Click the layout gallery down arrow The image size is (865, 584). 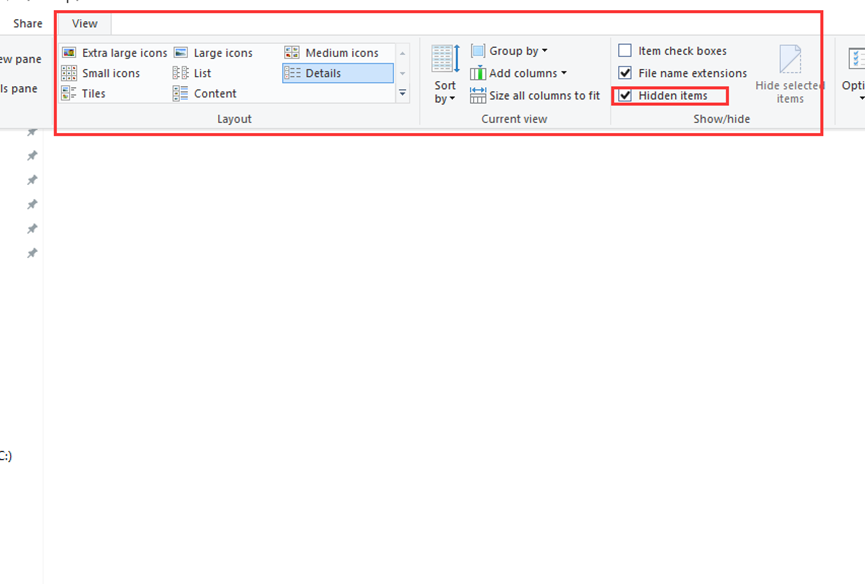[403, 73]
